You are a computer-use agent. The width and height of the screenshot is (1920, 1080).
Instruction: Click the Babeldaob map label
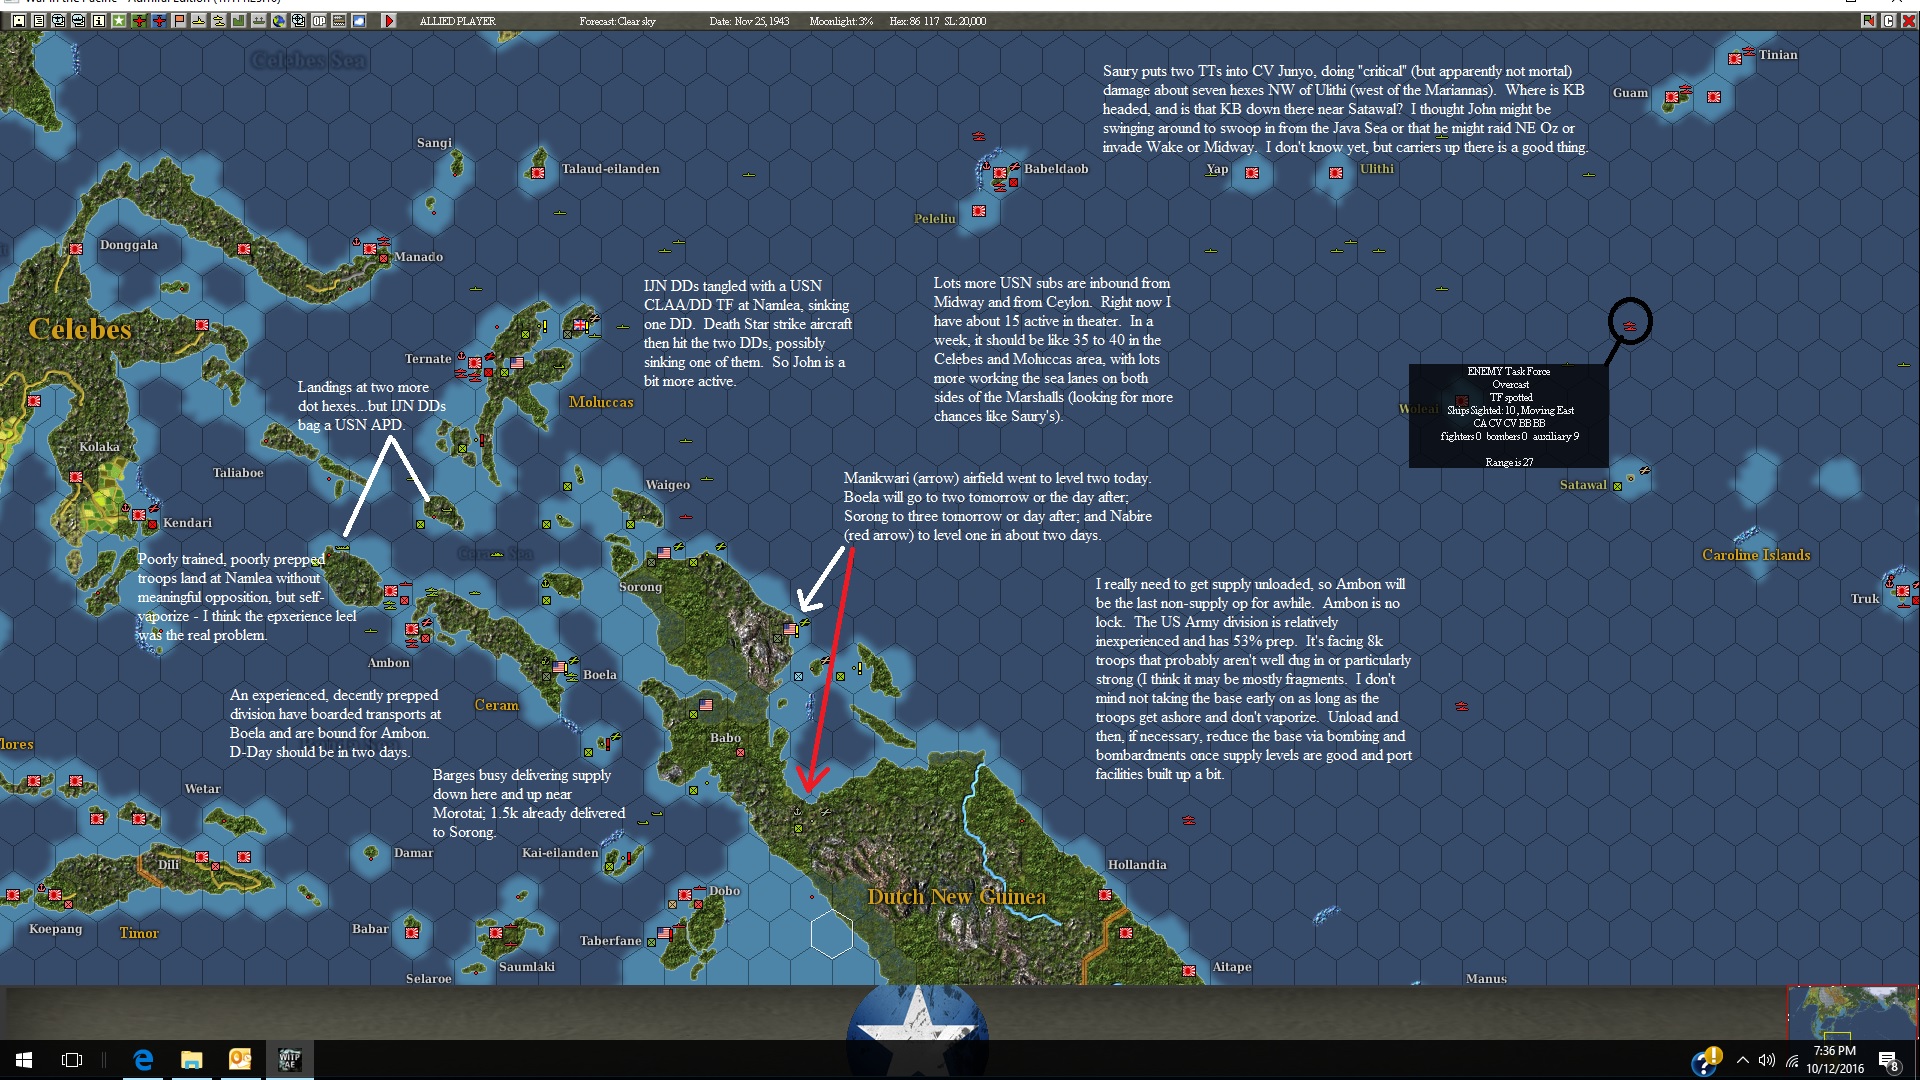tap(1056, 169)
